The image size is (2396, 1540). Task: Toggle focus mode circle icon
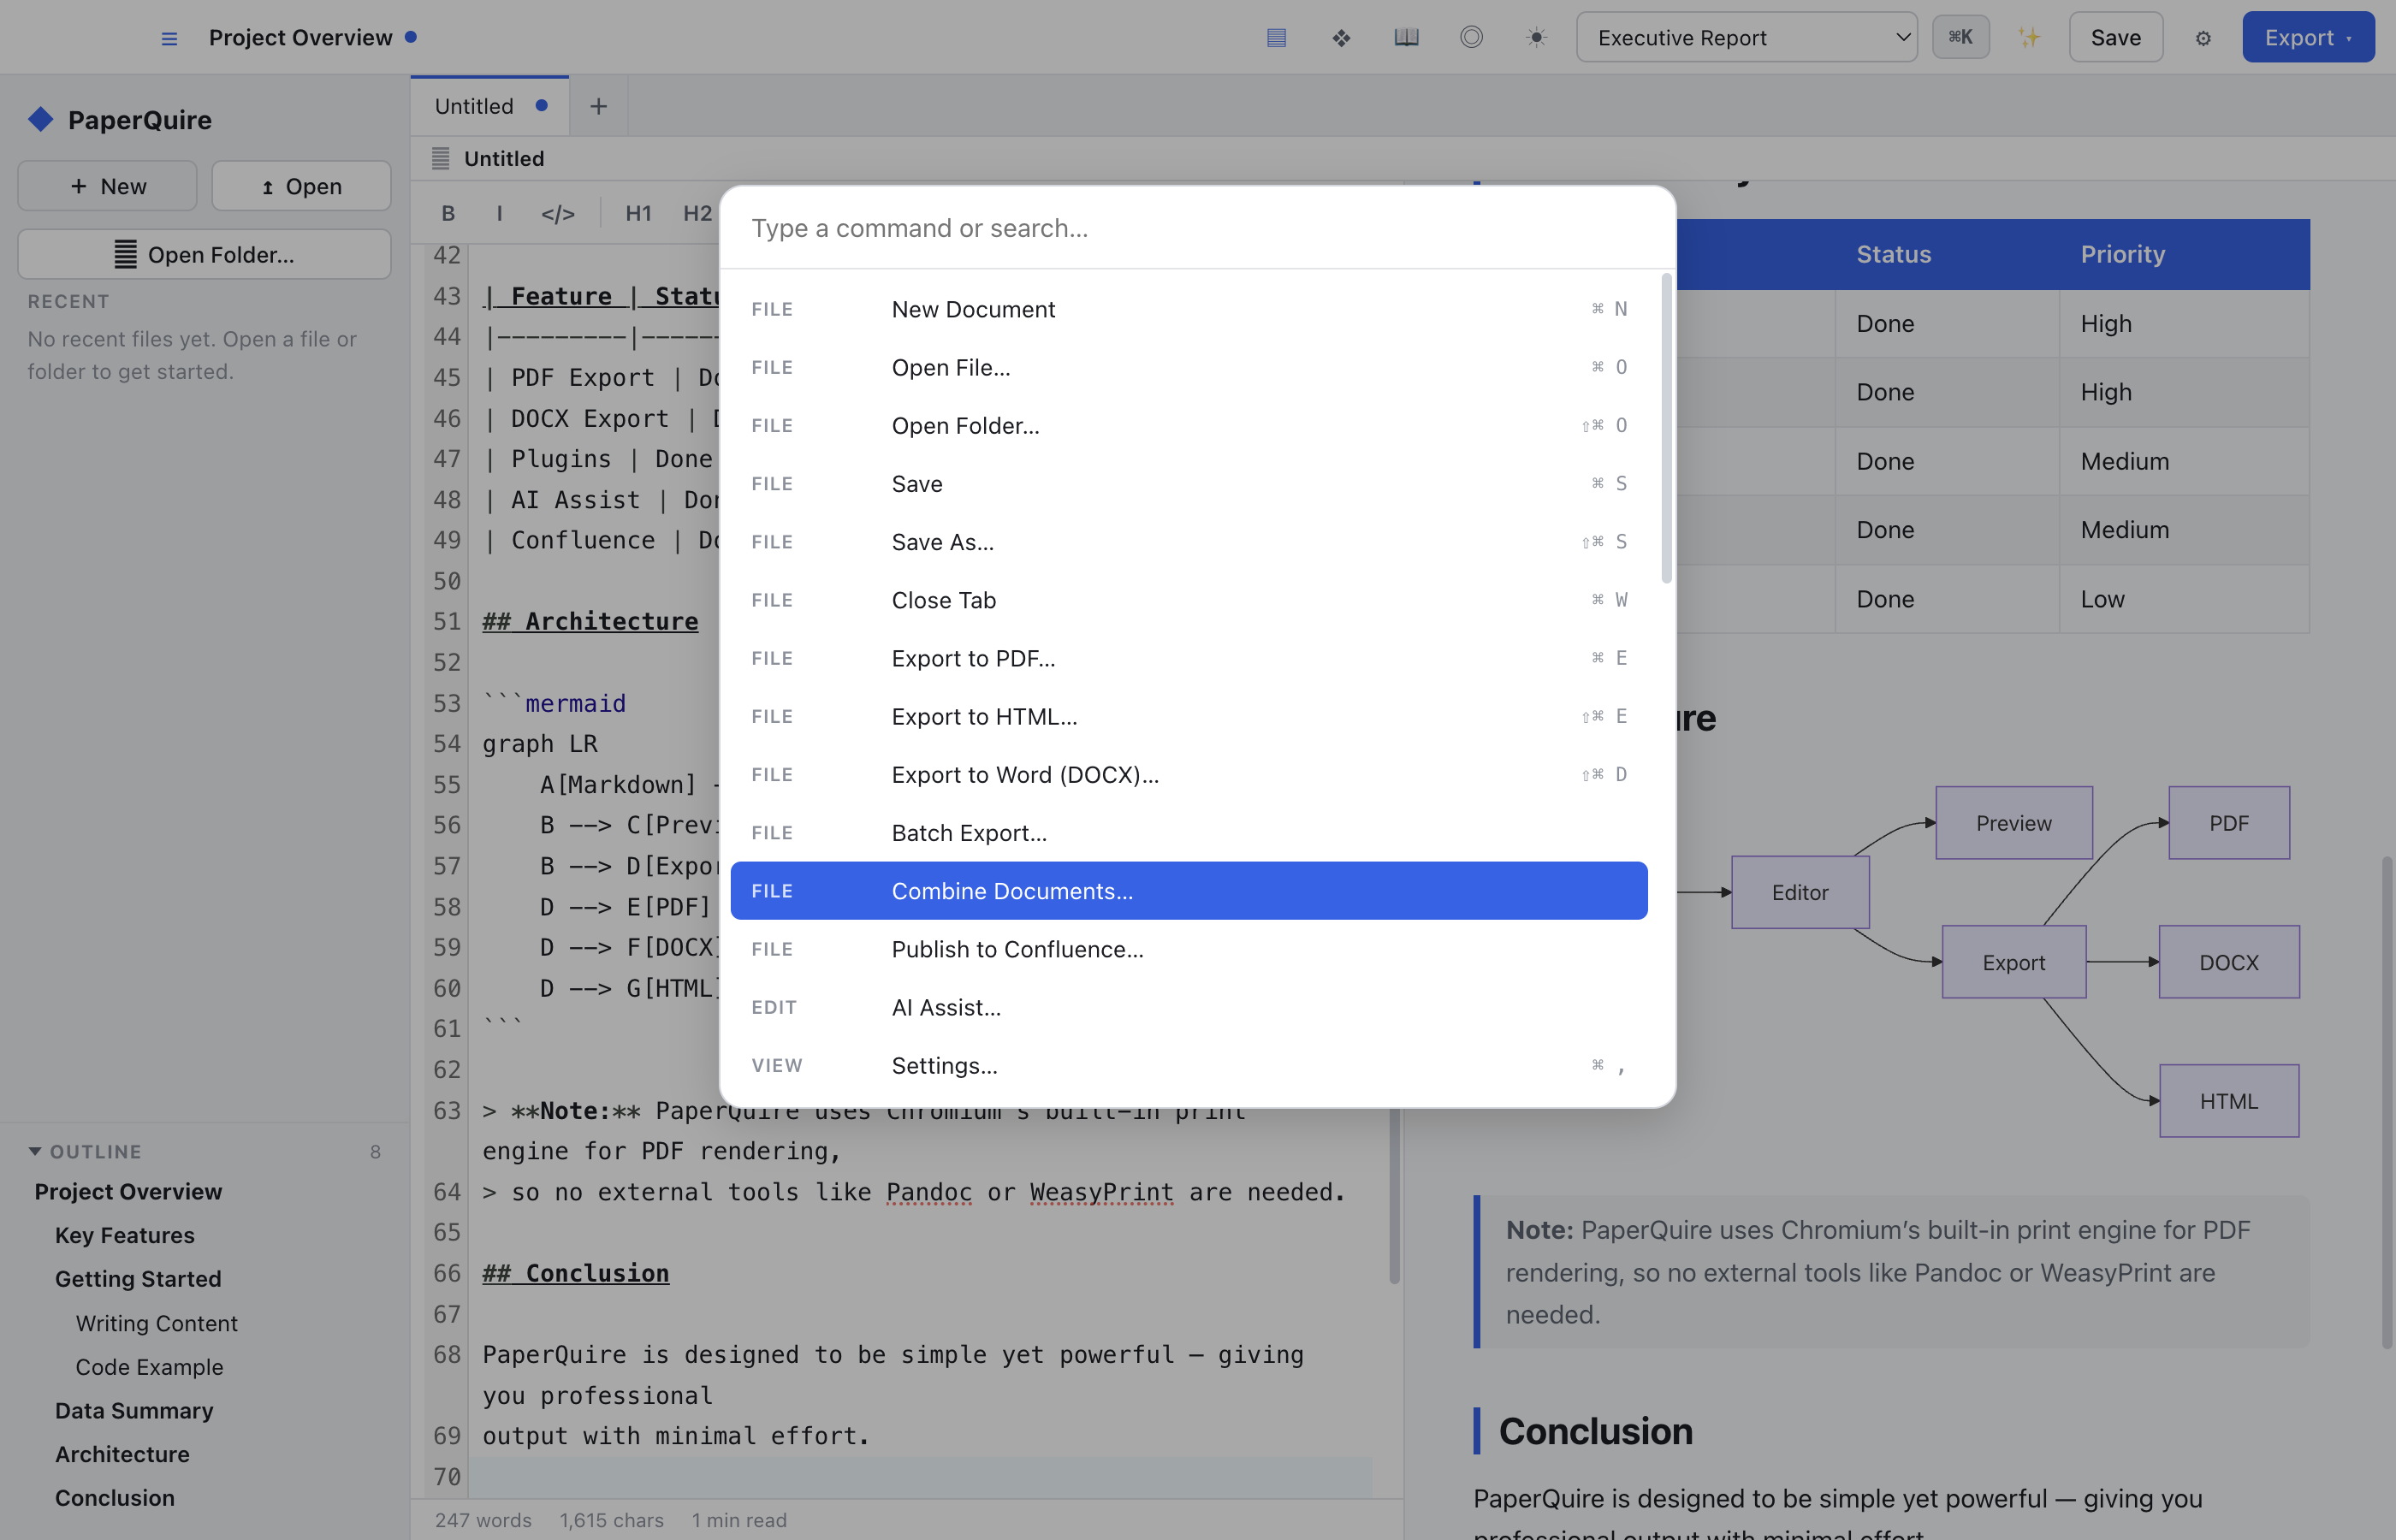coord(1471,38)
